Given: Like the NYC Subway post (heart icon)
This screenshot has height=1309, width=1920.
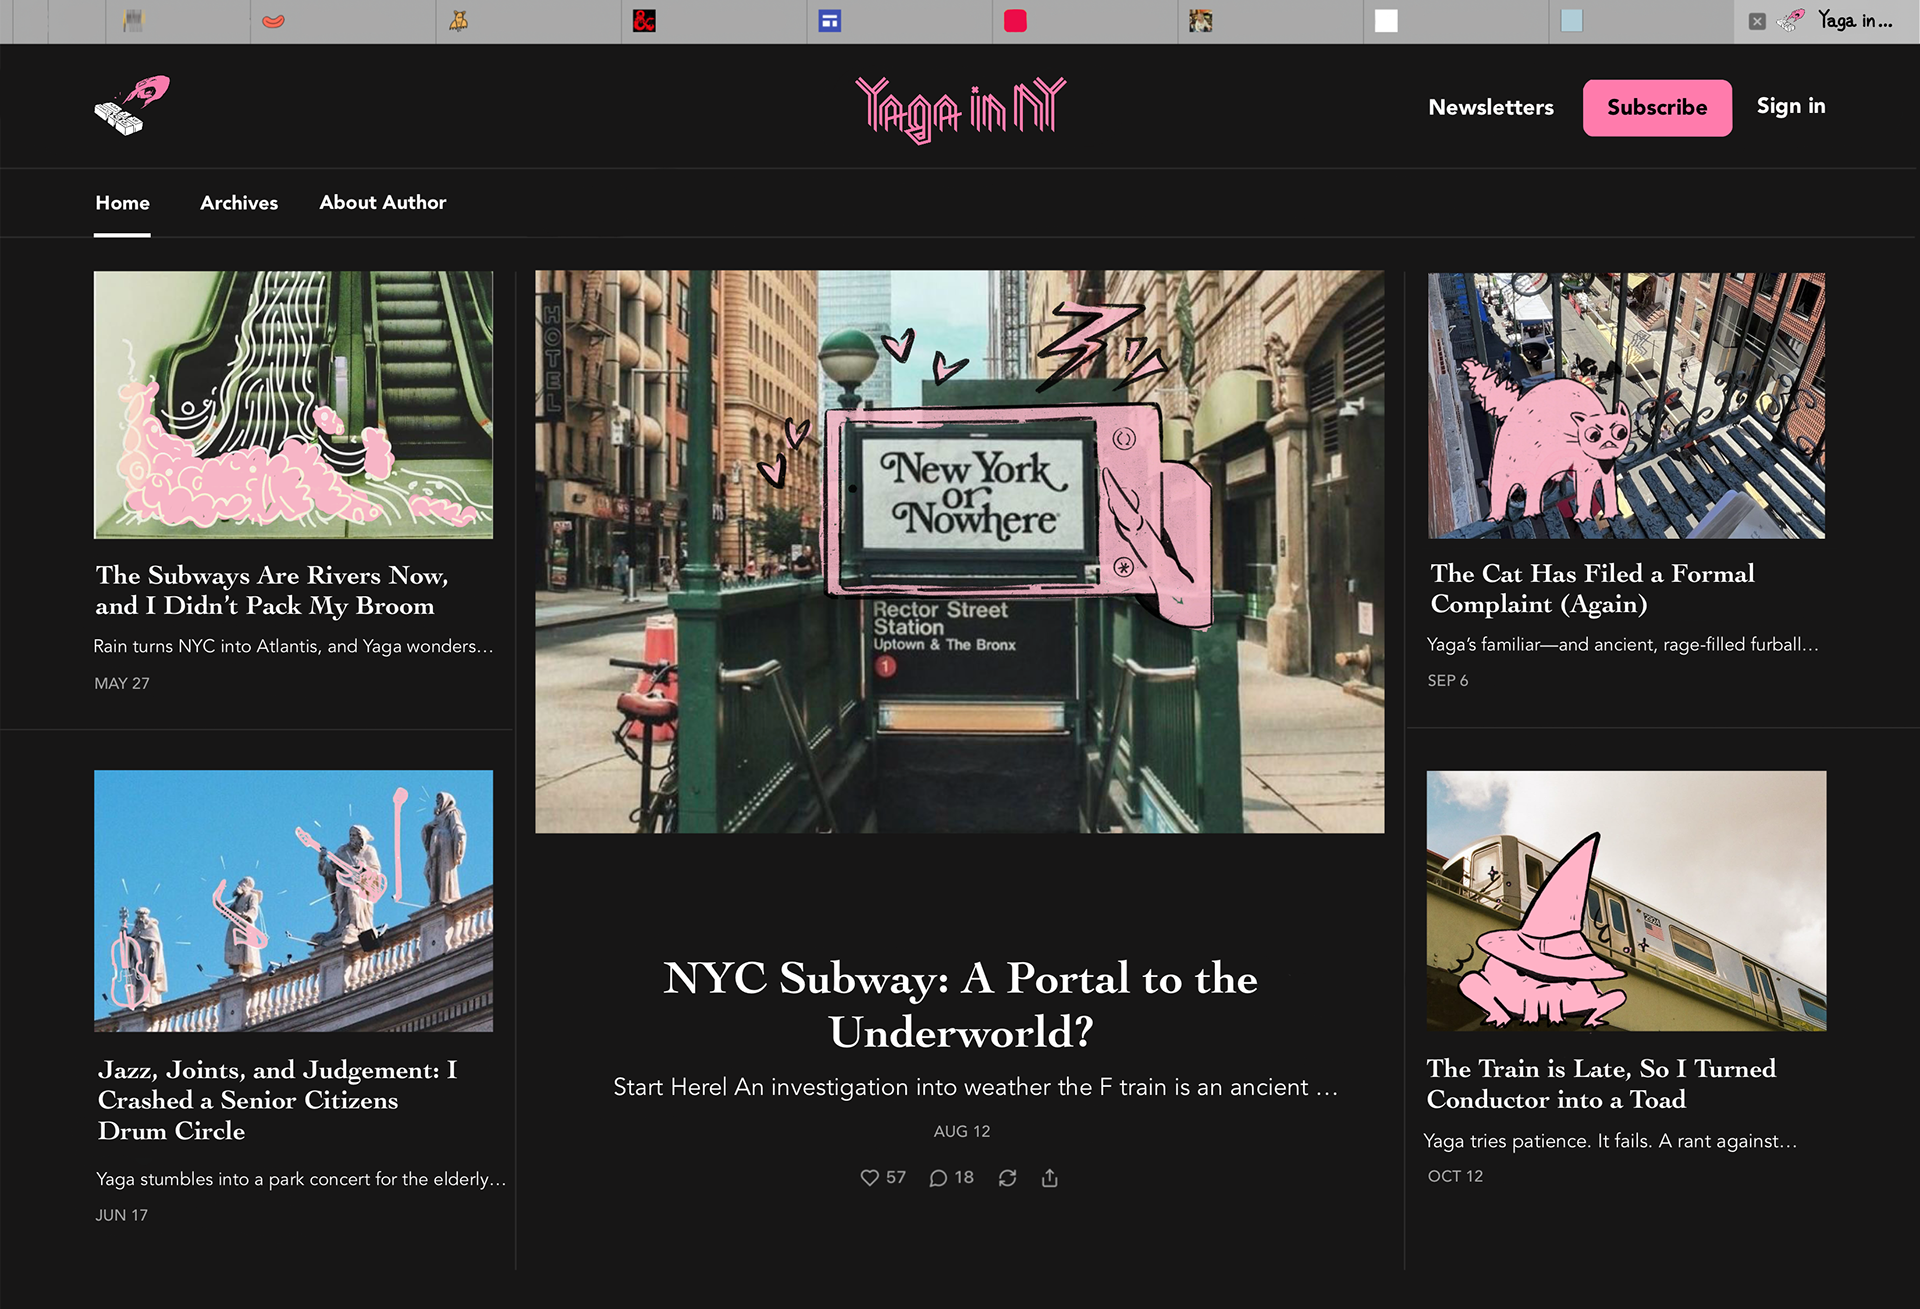Looking at the screenshot, I should click(x=870, y=1178).
